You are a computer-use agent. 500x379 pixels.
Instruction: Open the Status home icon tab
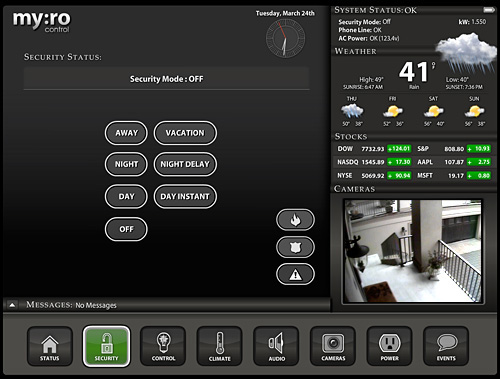tap(50, 346)
